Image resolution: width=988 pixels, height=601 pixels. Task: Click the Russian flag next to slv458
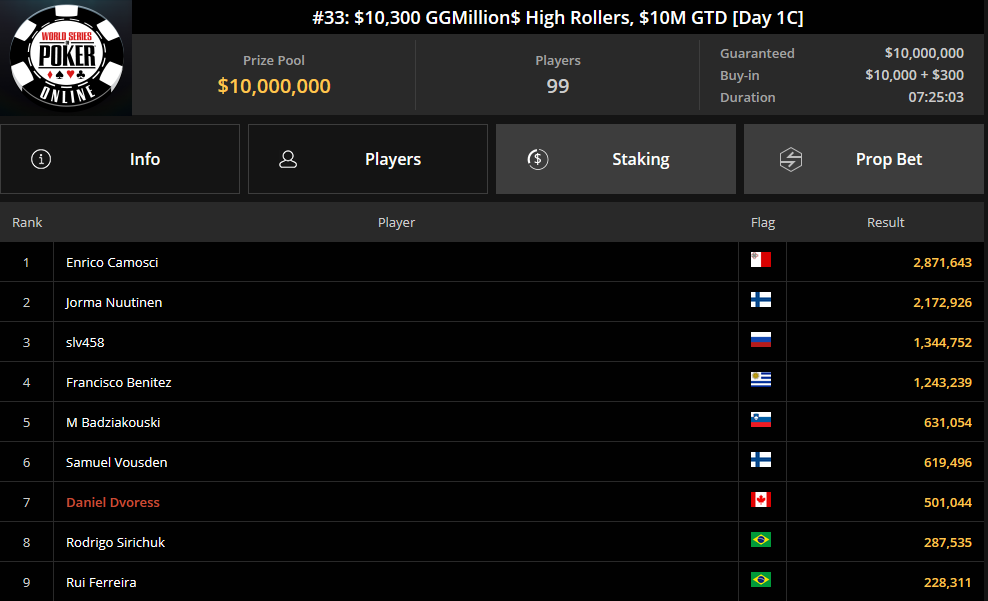(x=761, y=340)
